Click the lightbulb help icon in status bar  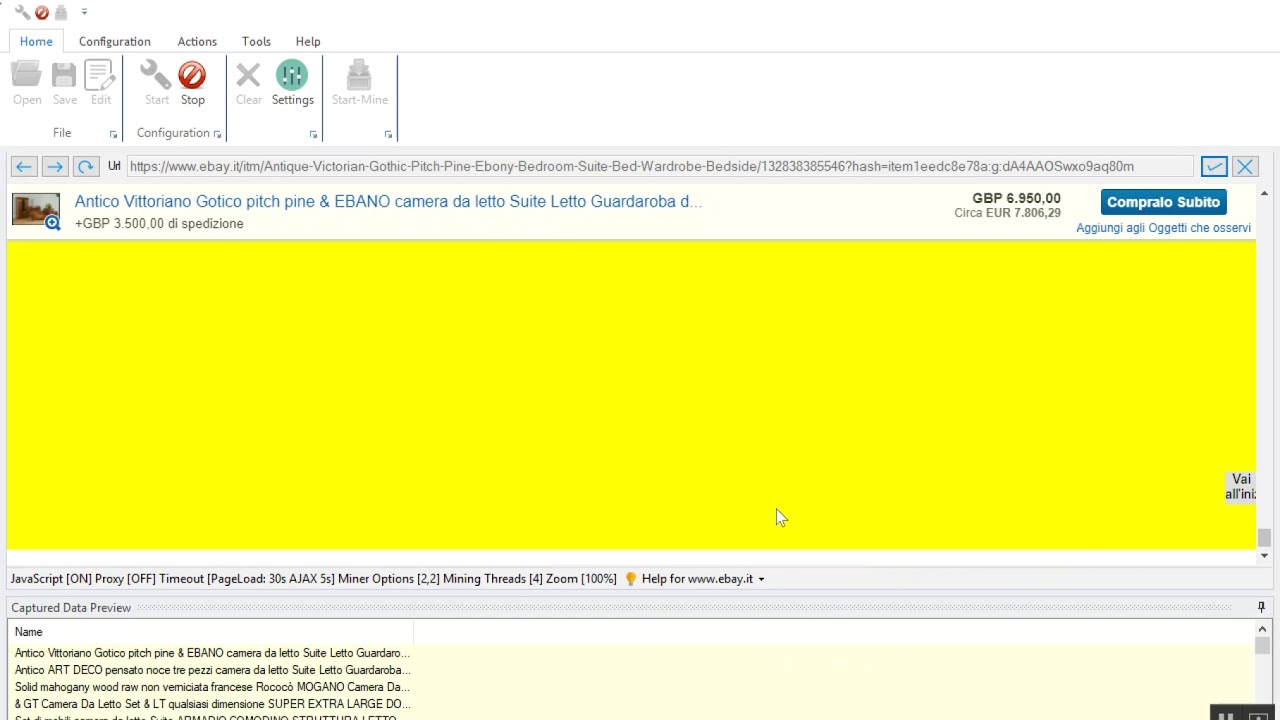click(x=630, y=579)
